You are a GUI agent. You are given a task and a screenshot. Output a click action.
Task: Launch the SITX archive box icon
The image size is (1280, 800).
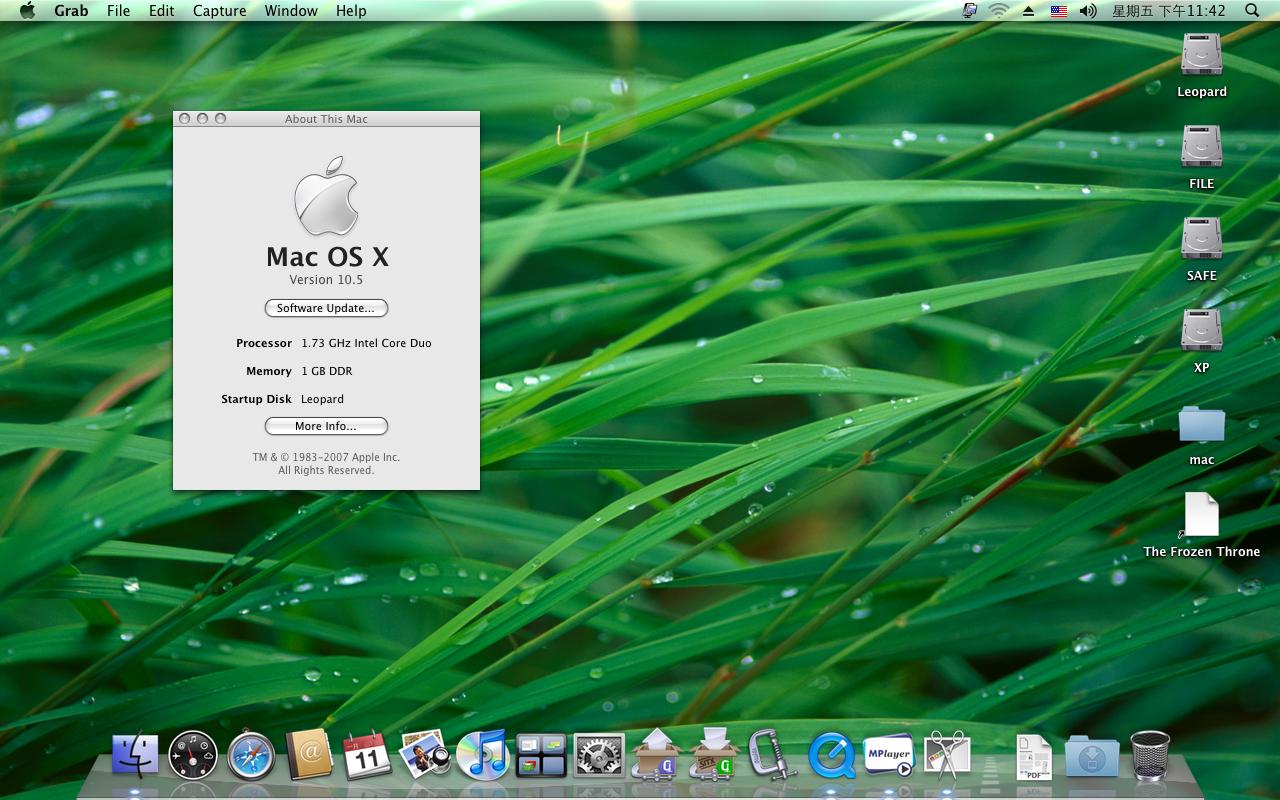click(x=715, y=755)
